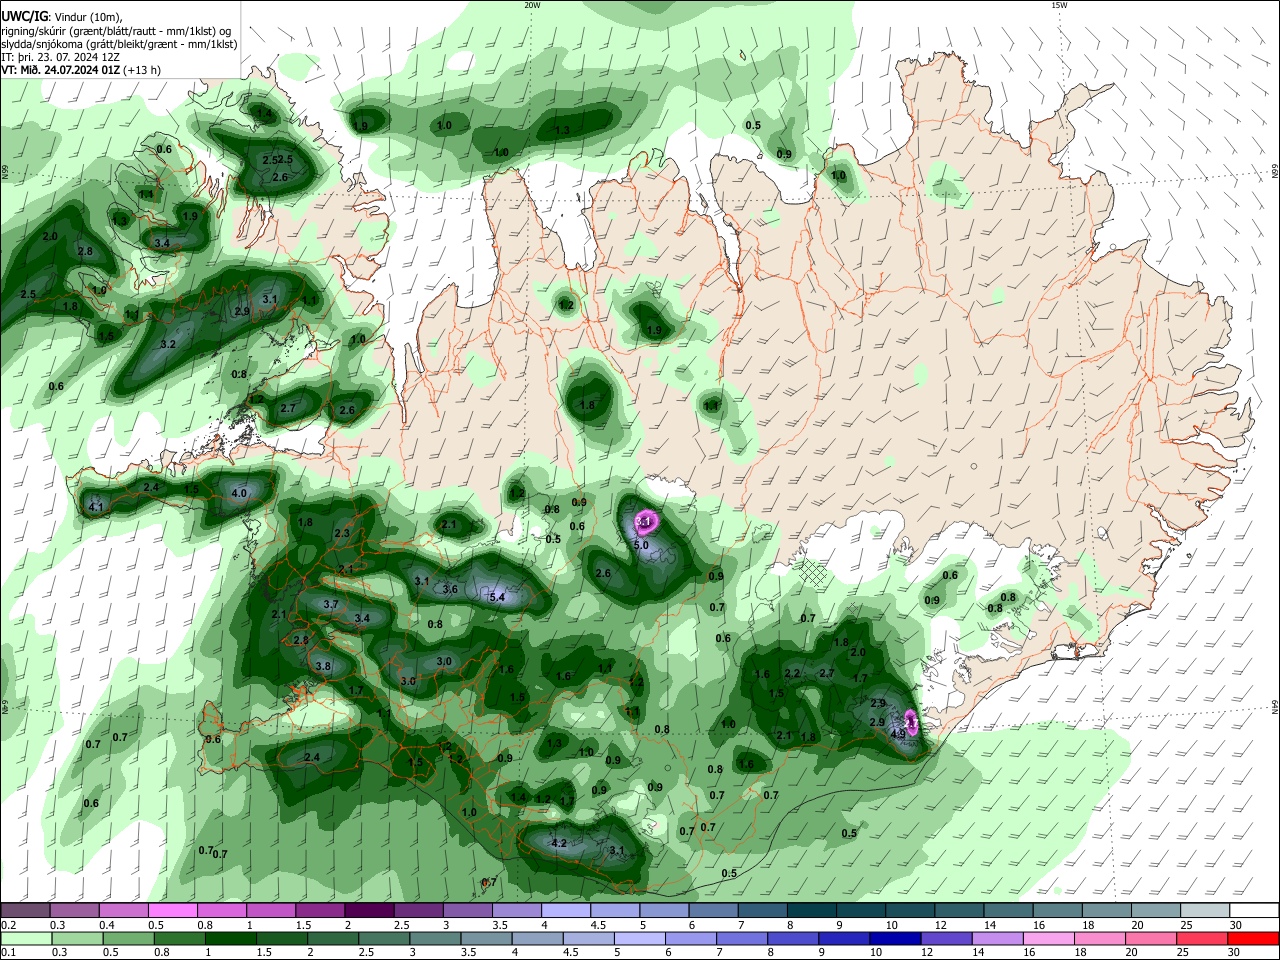Image resolution: width=1280 pixels, height=960 pixels.
Task: Click the bright pink 0.5 swatch in upper legend row
Action: 172,910
